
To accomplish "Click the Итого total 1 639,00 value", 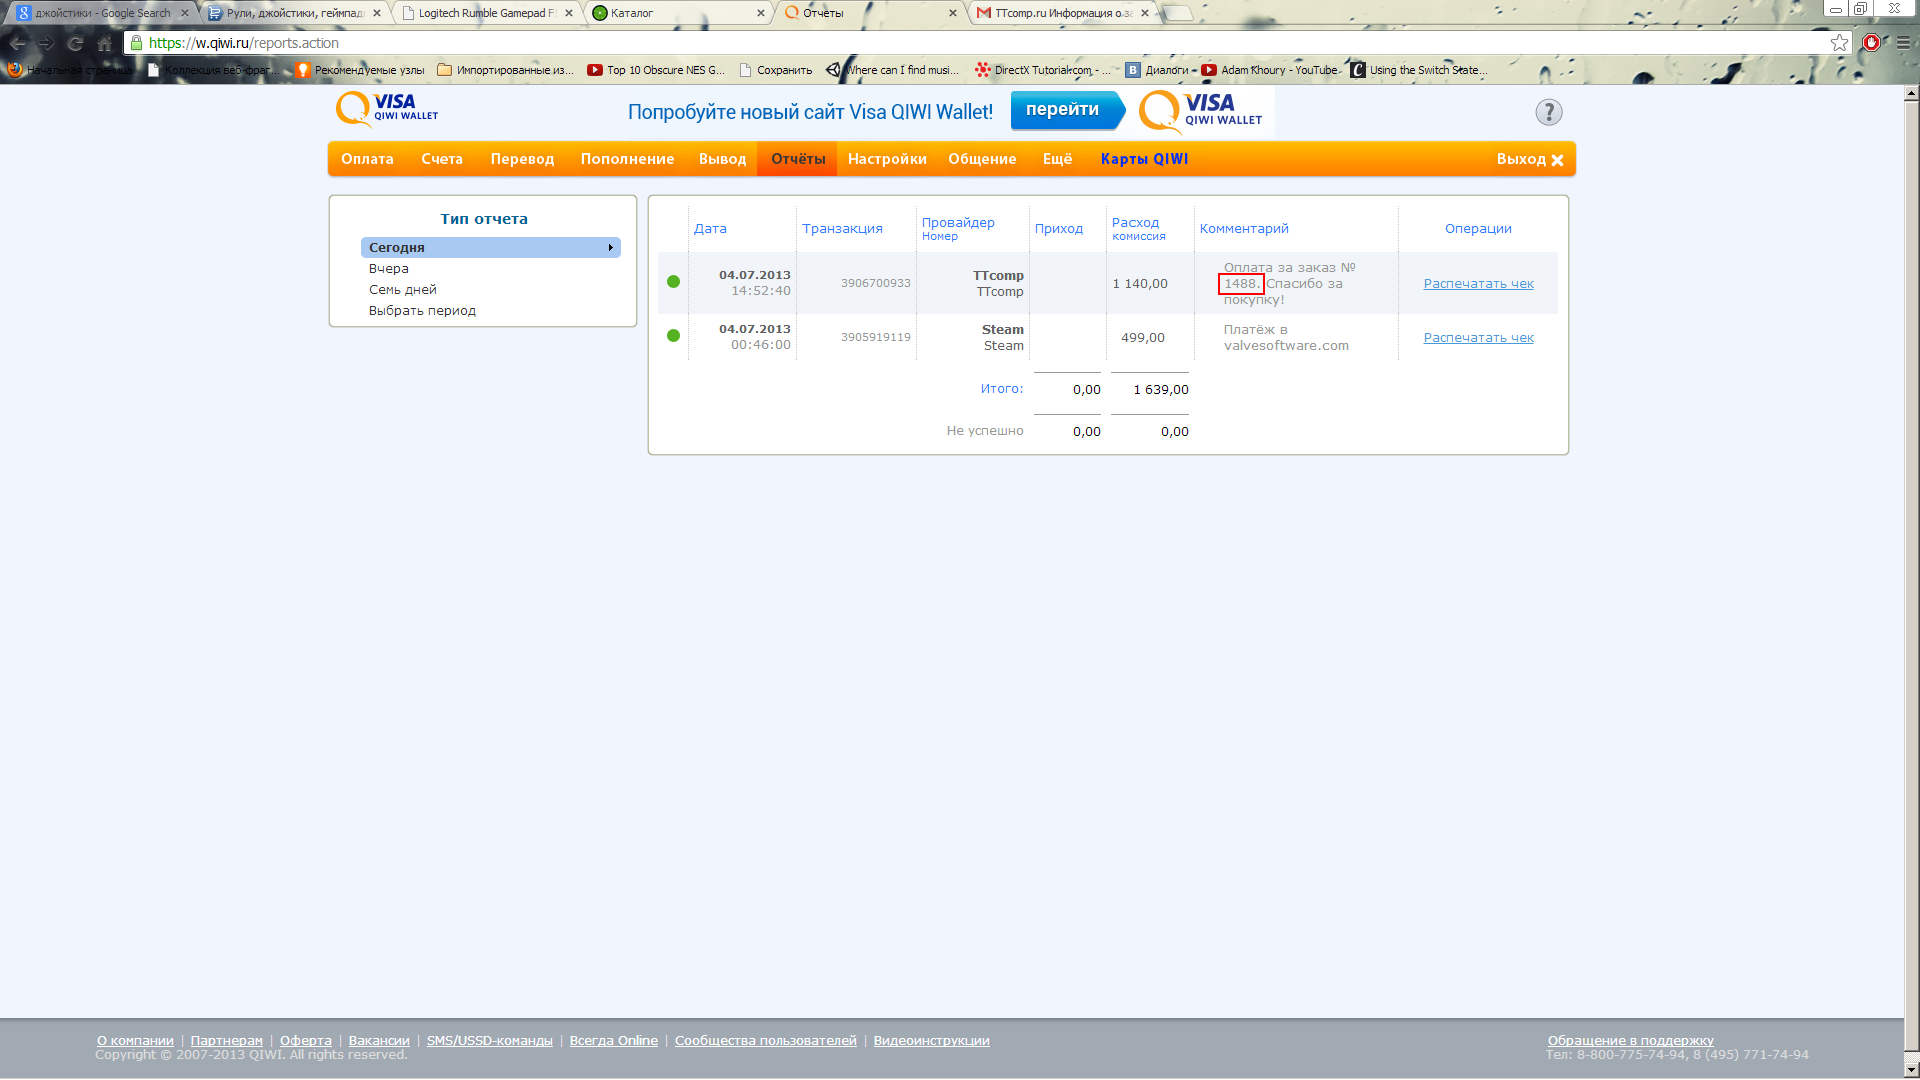I will [x=1161, y=390].
